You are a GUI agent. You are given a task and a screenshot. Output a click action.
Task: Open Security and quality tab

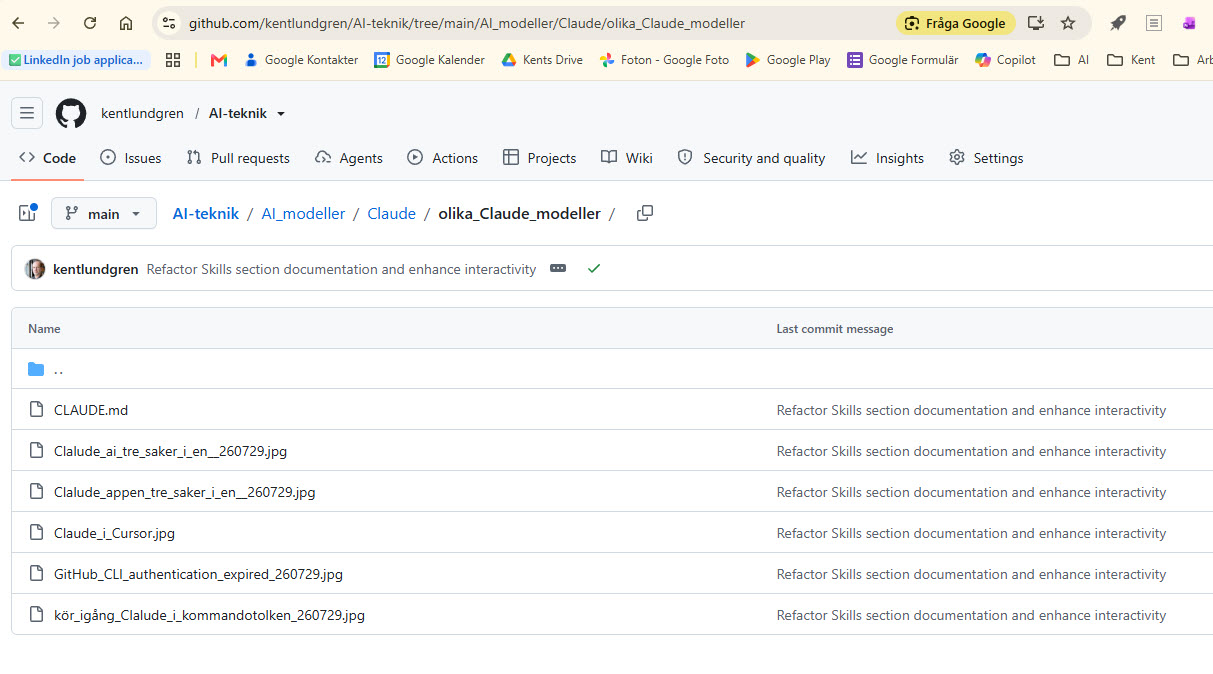click(751, 158)
